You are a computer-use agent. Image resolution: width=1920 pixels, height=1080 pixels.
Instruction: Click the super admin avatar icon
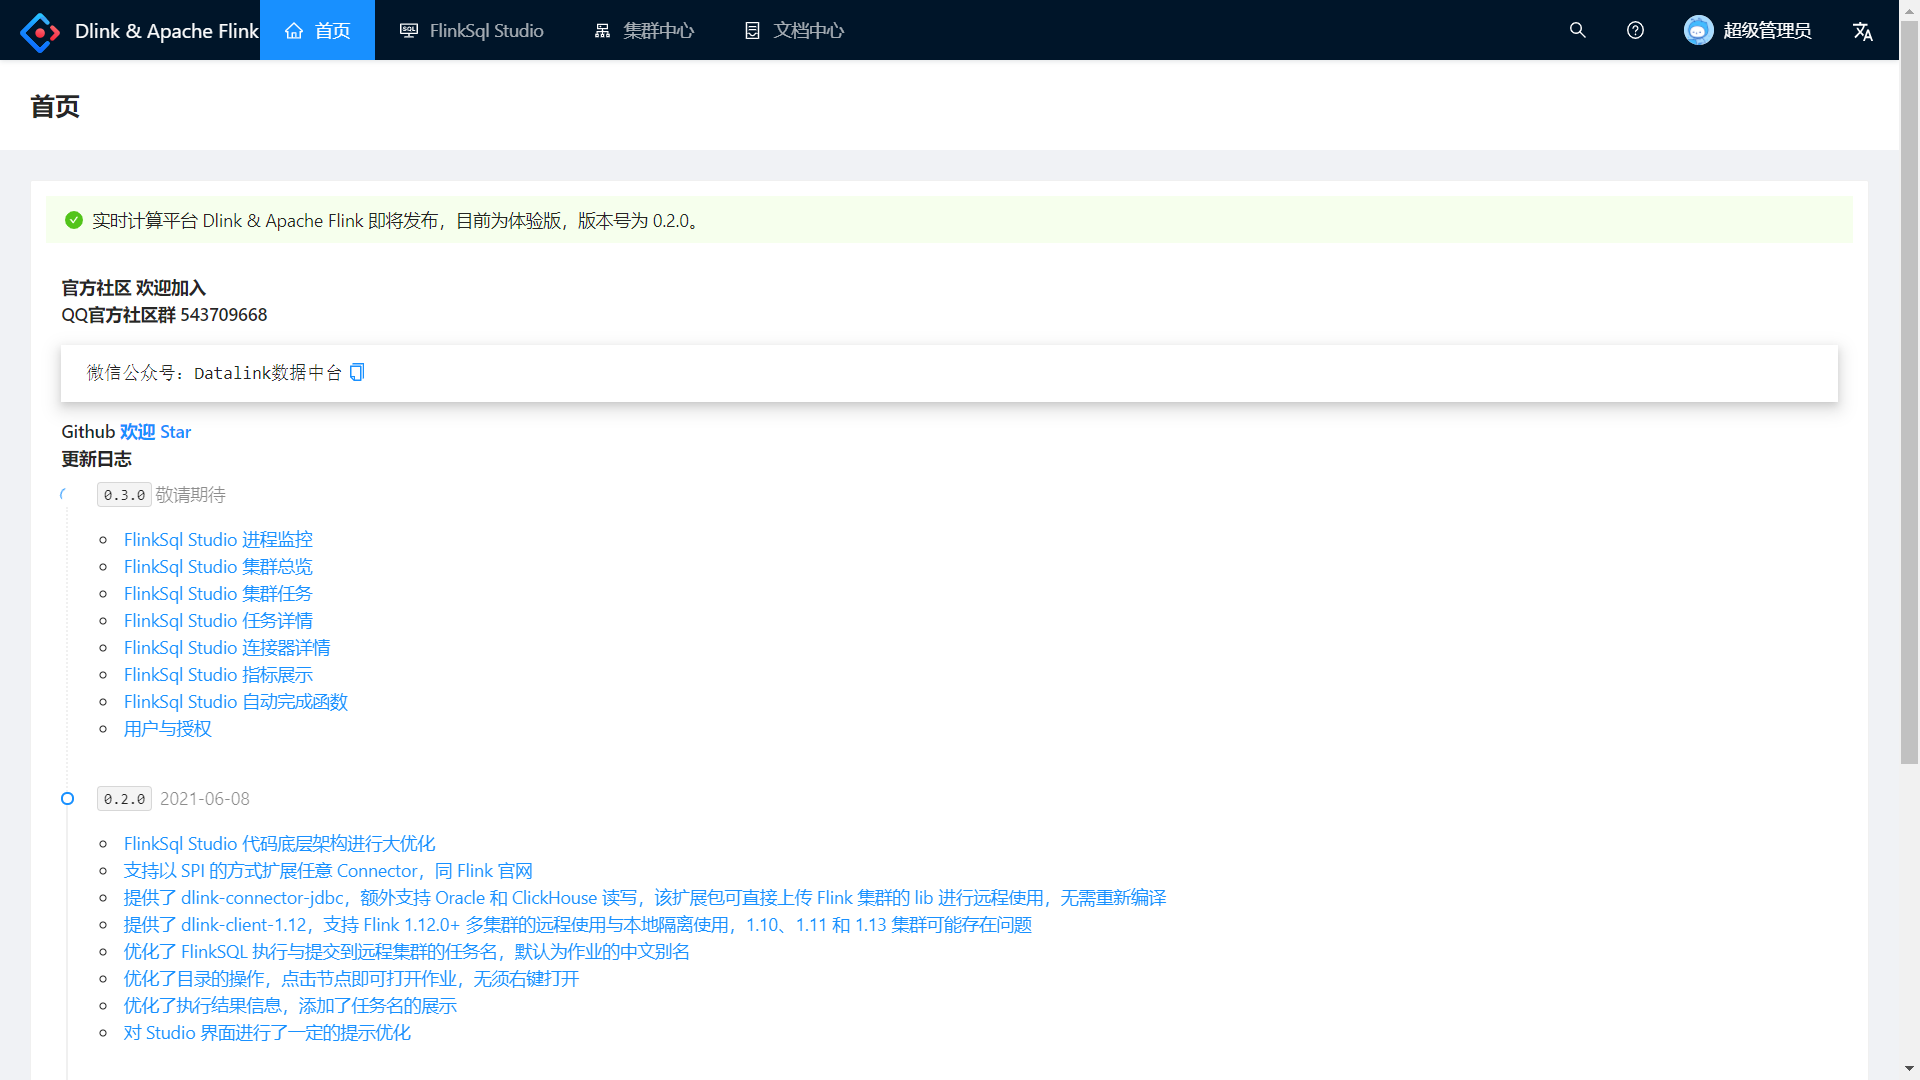click(x=1698, y=30)
